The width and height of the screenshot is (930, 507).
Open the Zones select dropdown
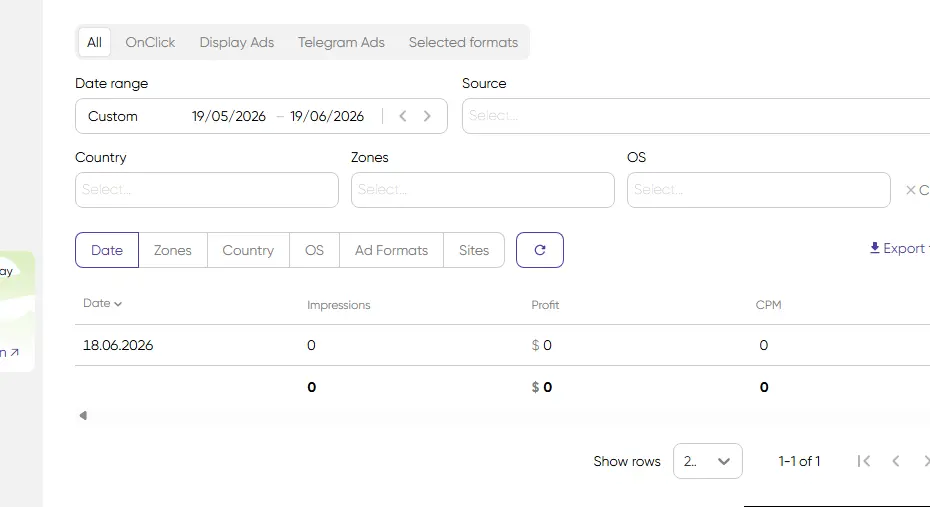483,190
